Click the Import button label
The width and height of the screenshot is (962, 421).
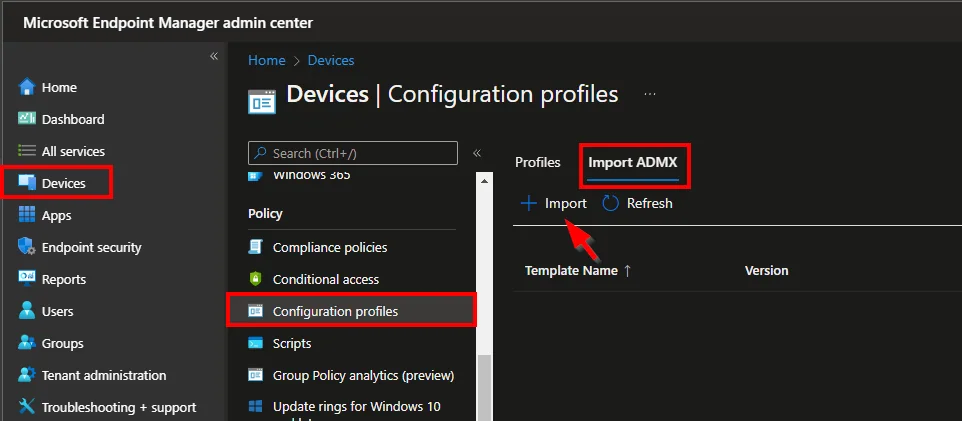pyautogui.click(x=566, y=203)
